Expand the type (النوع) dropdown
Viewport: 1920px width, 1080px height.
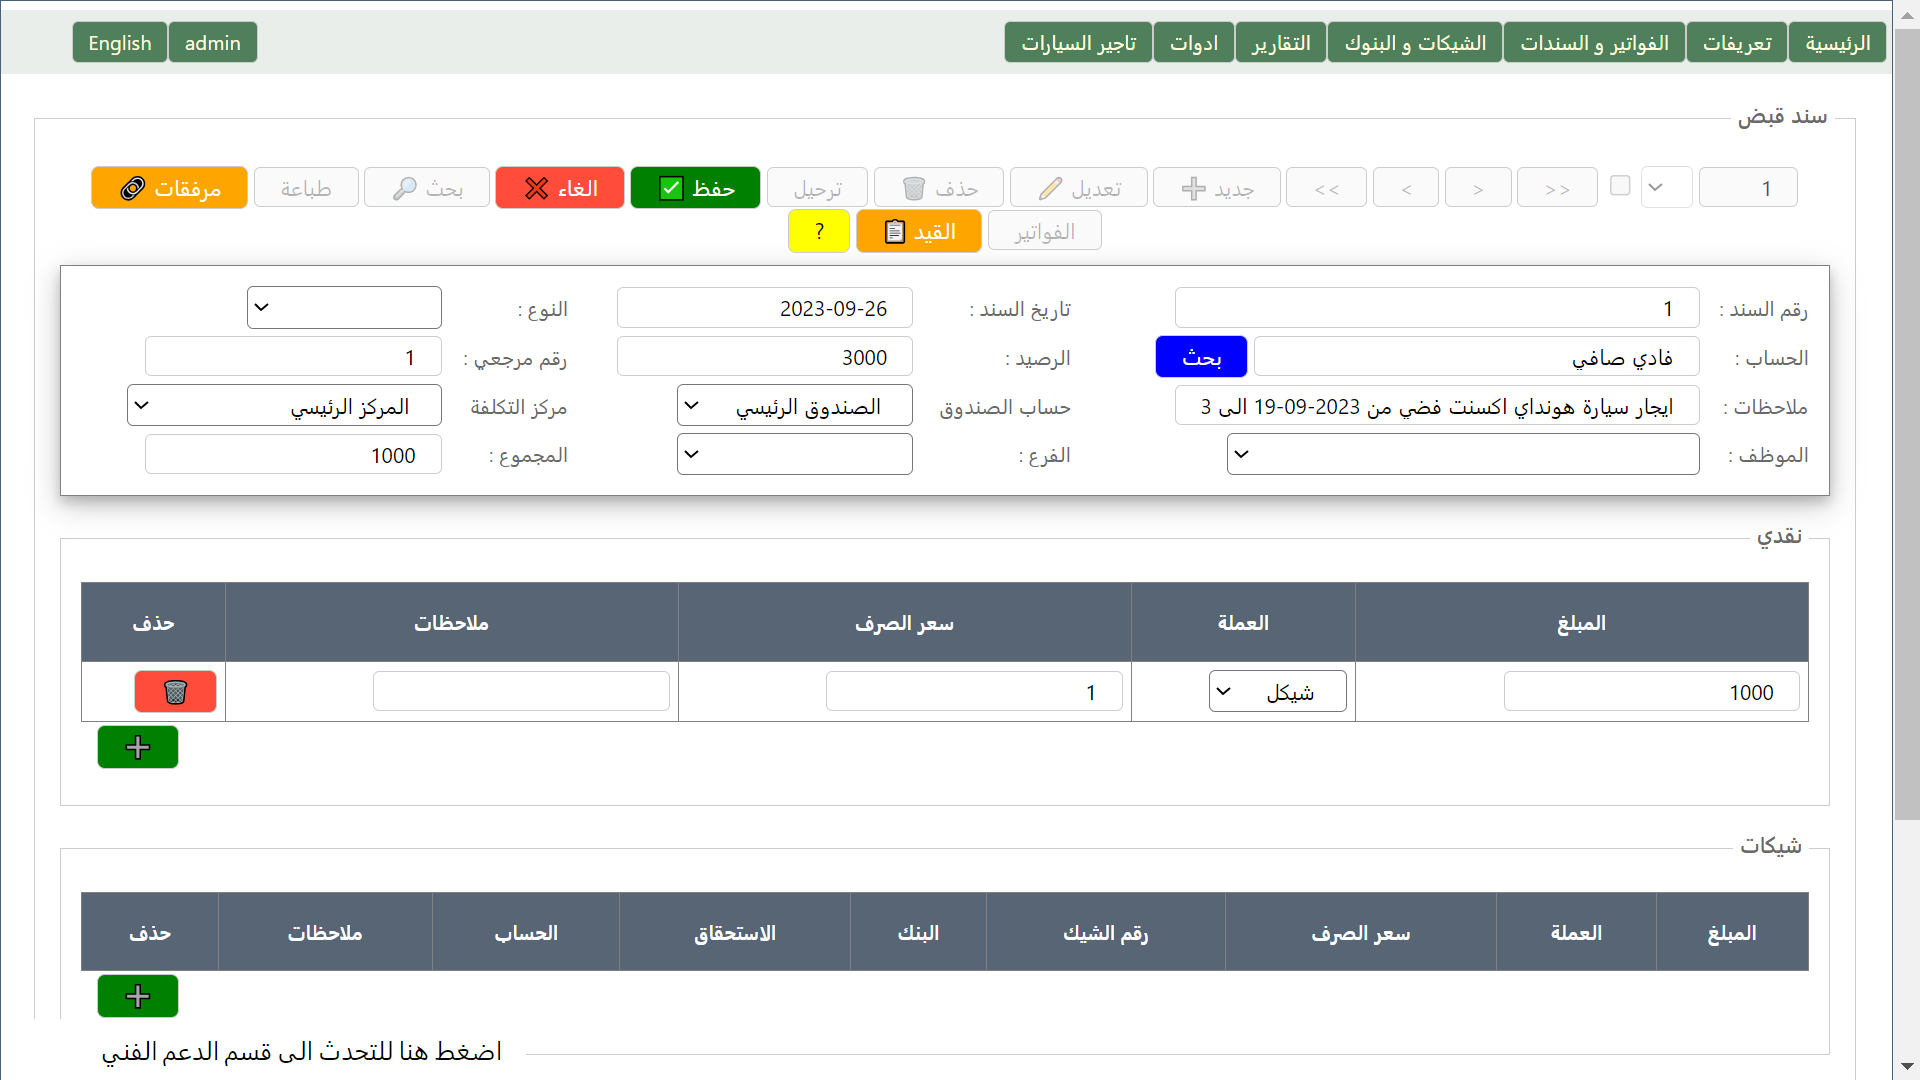point(344,308)
